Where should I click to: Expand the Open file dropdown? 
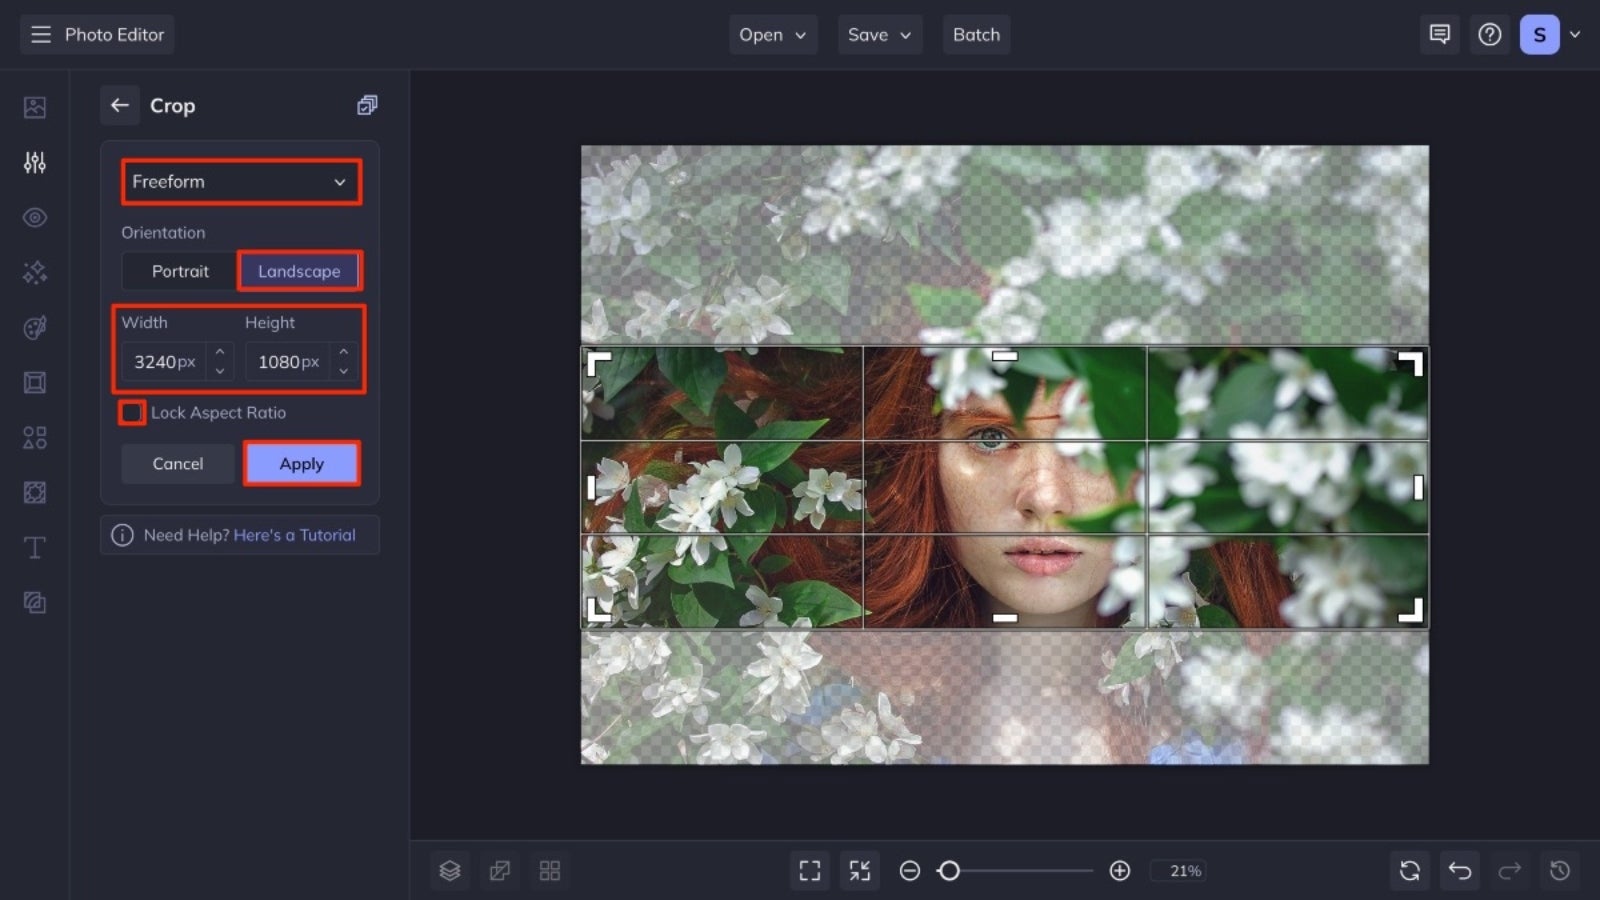772,34
